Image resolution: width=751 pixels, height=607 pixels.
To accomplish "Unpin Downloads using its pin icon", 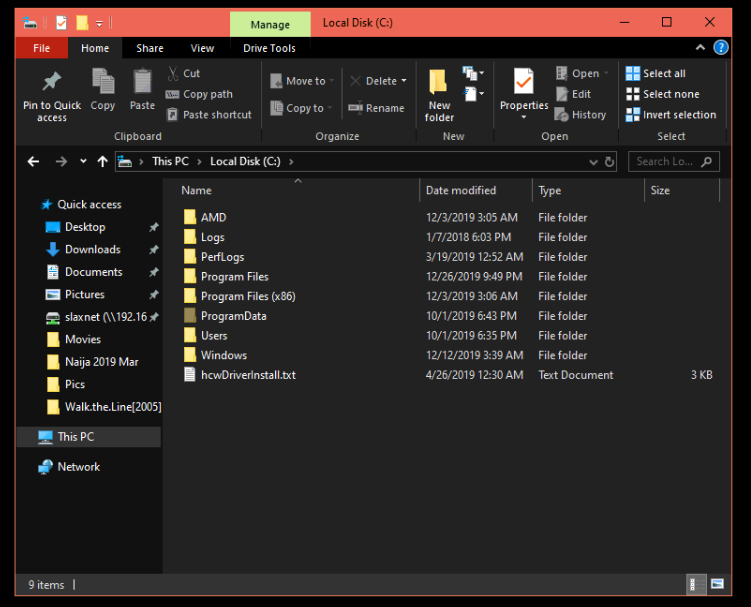I will point(154,250).
